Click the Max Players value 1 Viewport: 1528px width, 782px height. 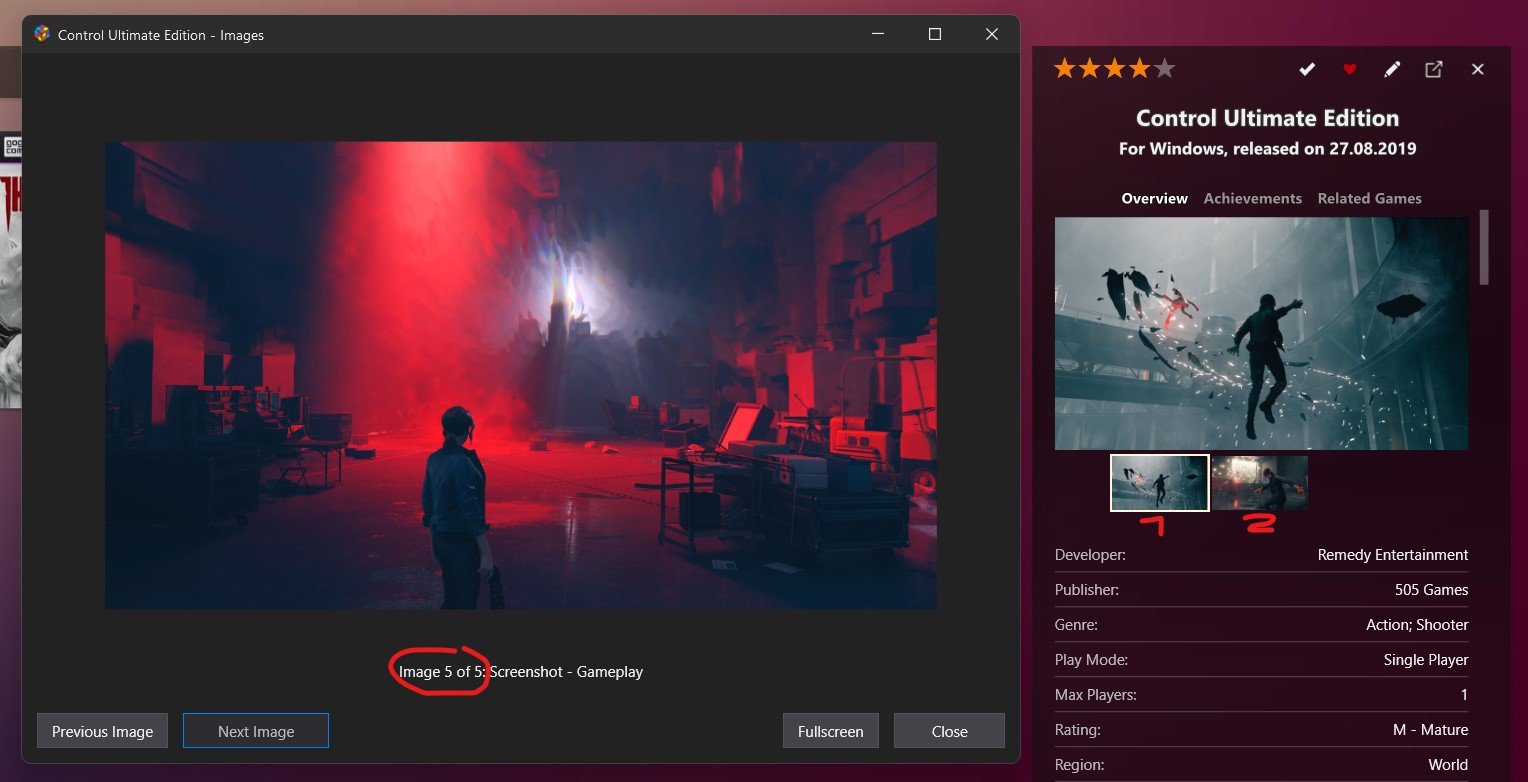1464,695
